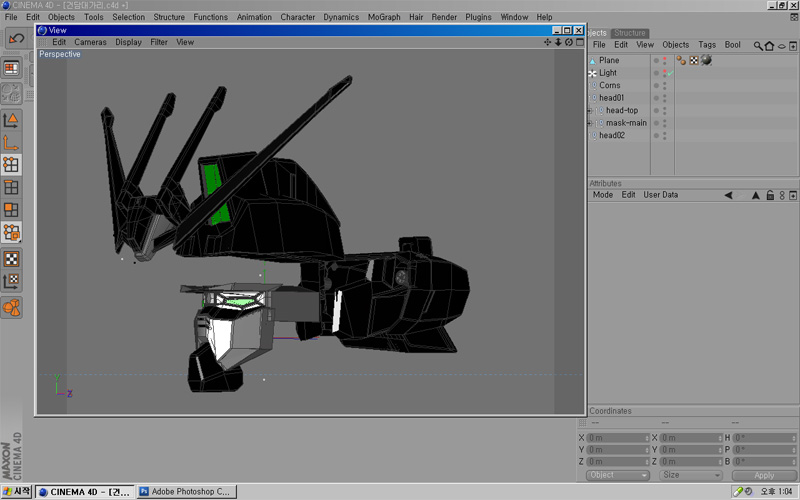Toggle the Attributes lock icon
Viewport: 800px width, 500px height.
[x=770, y=195]
